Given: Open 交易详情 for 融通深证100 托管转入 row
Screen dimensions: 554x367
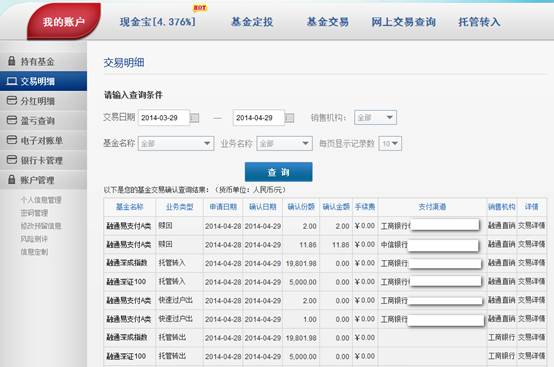Looking at the screenshot, I should coord(531,282).
